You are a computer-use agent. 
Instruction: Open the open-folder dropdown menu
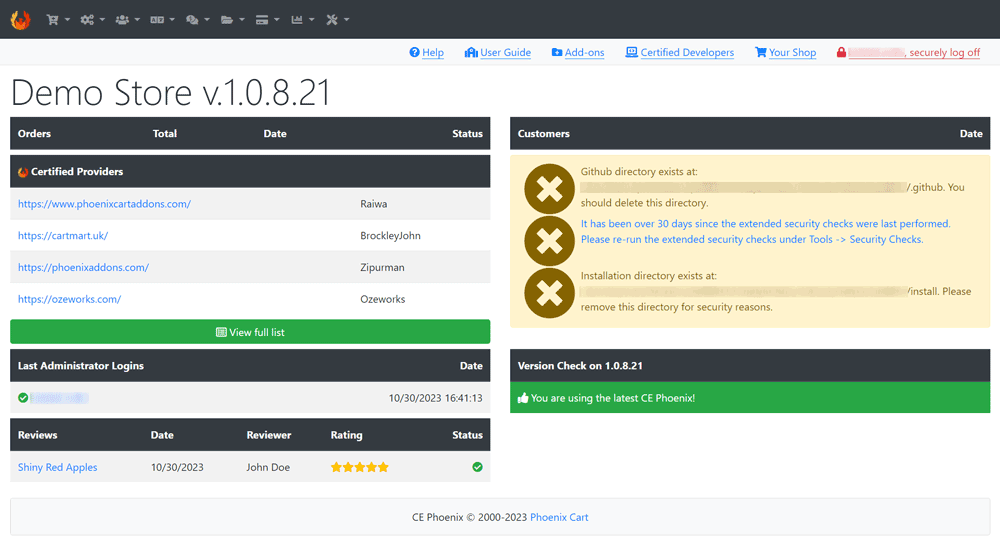[232, 20]
